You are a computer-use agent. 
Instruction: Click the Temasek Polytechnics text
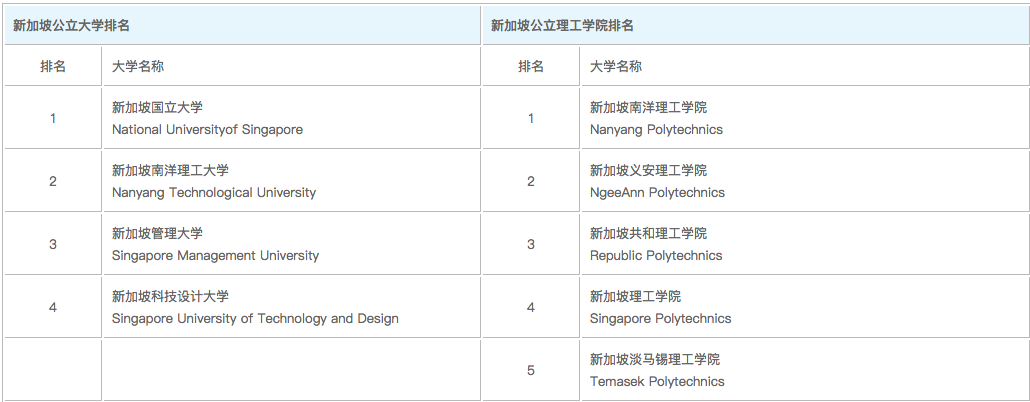657,382
